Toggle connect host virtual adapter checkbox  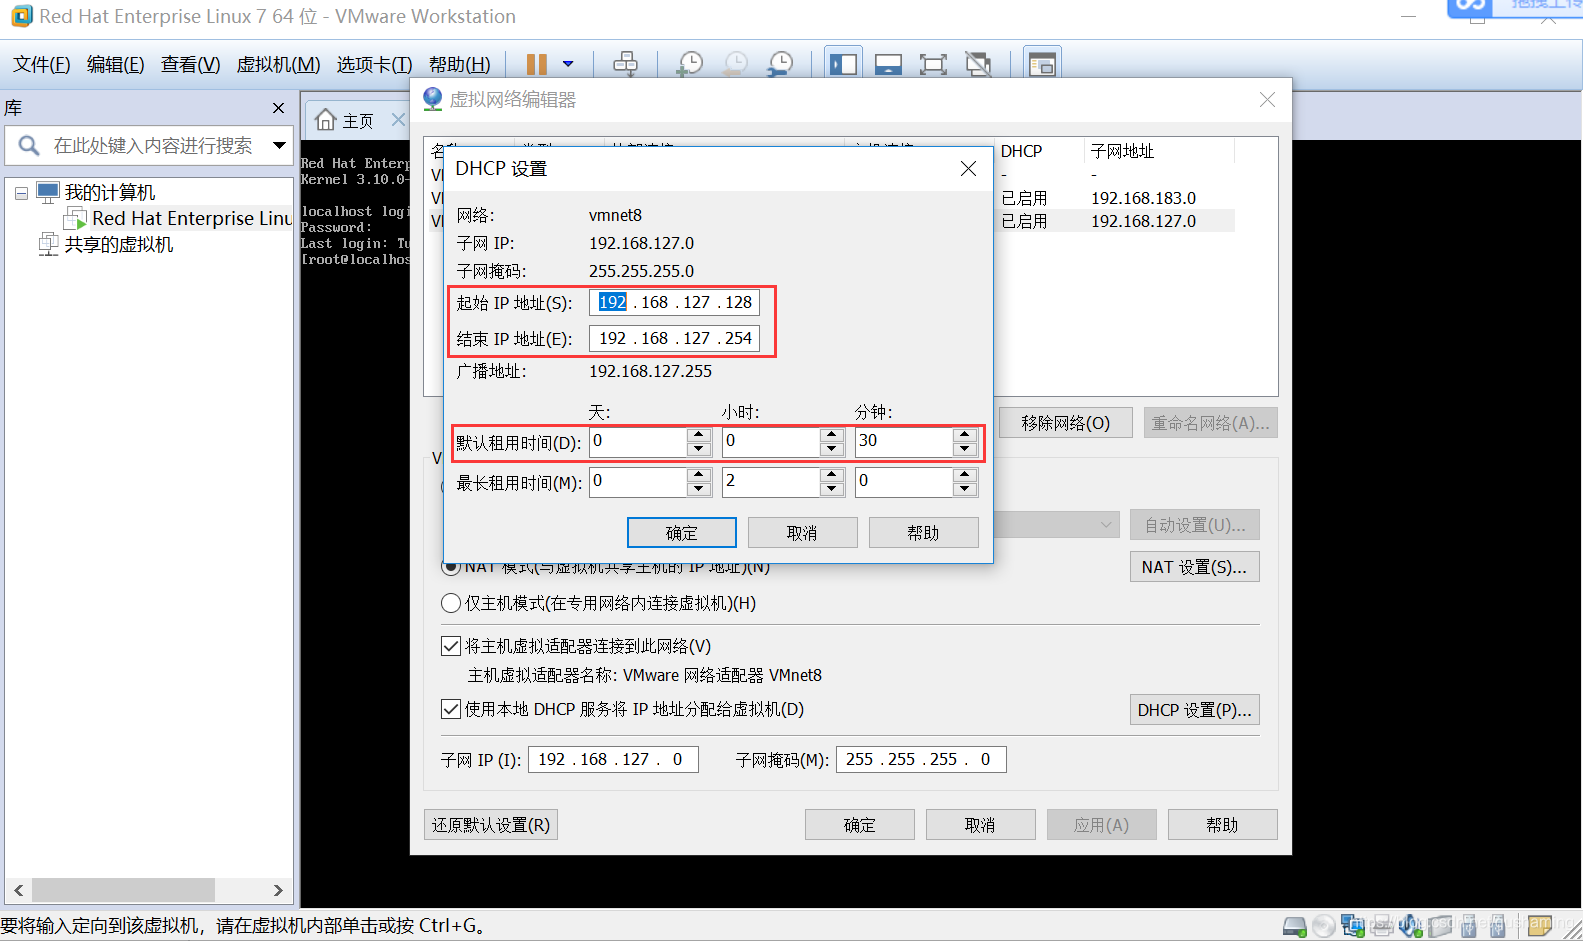(451, 646)
